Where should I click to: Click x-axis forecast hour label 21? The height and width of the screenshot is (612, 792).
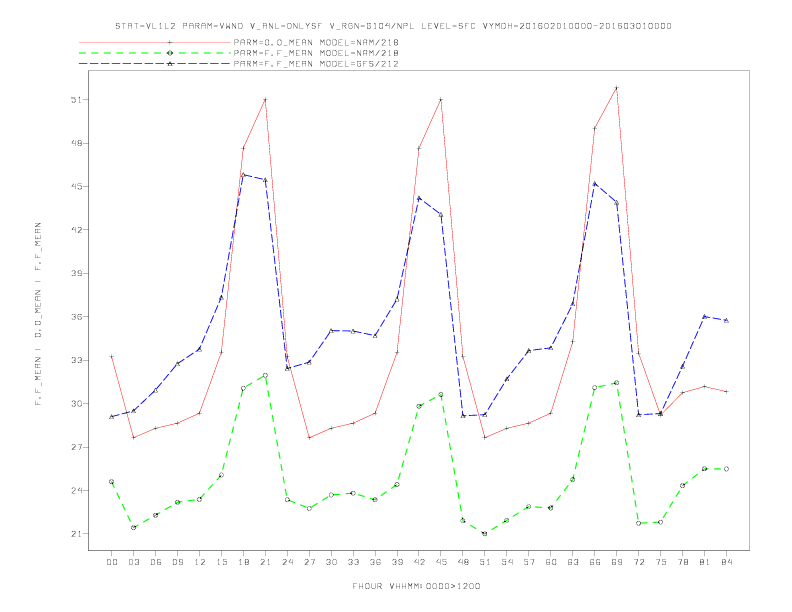(x=266, y=562)
